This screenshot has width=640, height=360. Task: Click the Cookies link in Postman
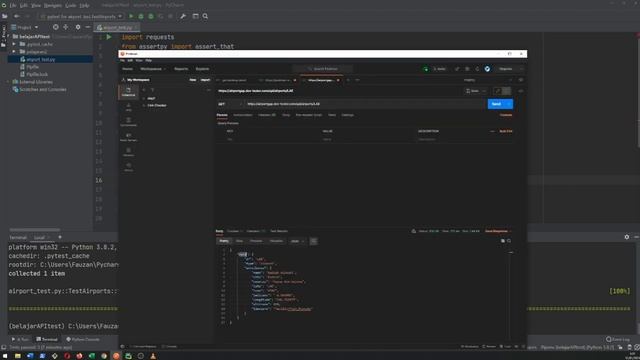point(506,115)
